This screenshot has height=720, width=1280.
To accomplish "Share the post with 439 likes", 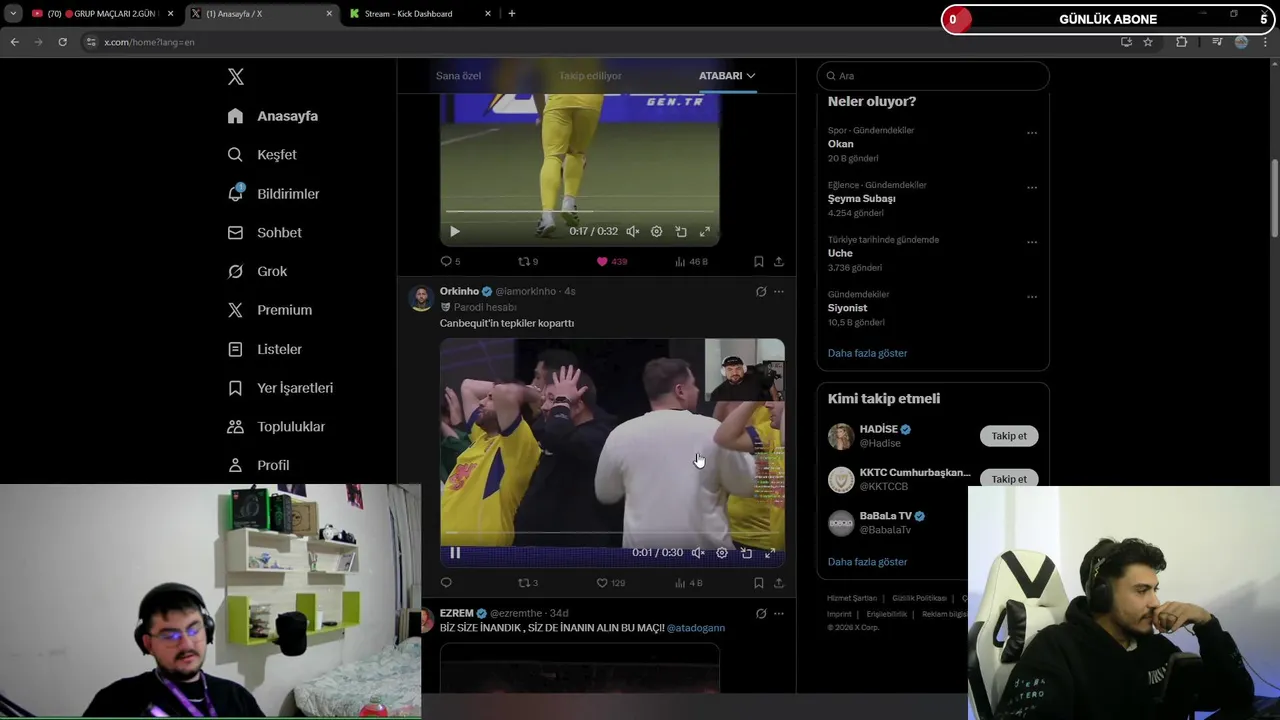I will coord(779,261).
